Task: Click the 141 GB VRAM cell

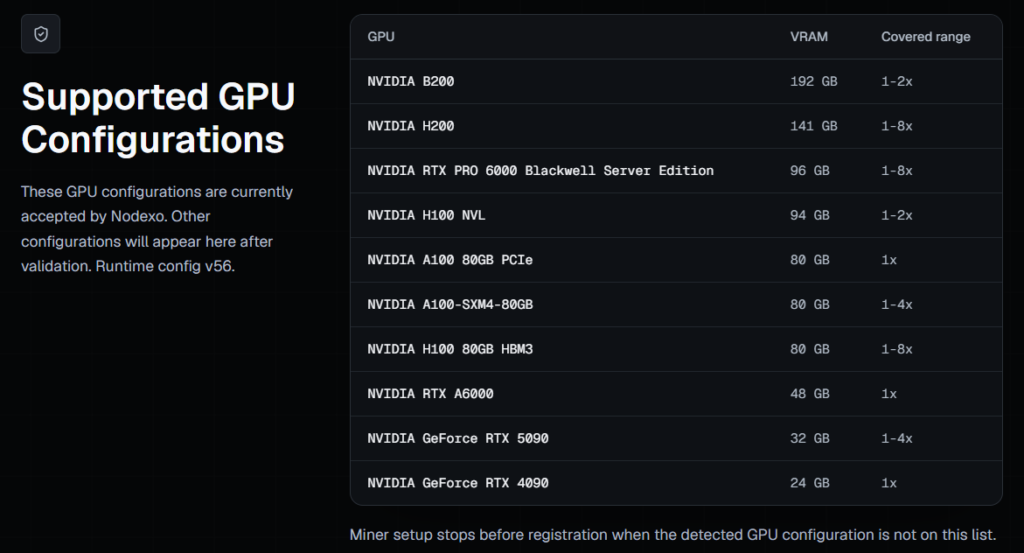Action: point(813,126)
